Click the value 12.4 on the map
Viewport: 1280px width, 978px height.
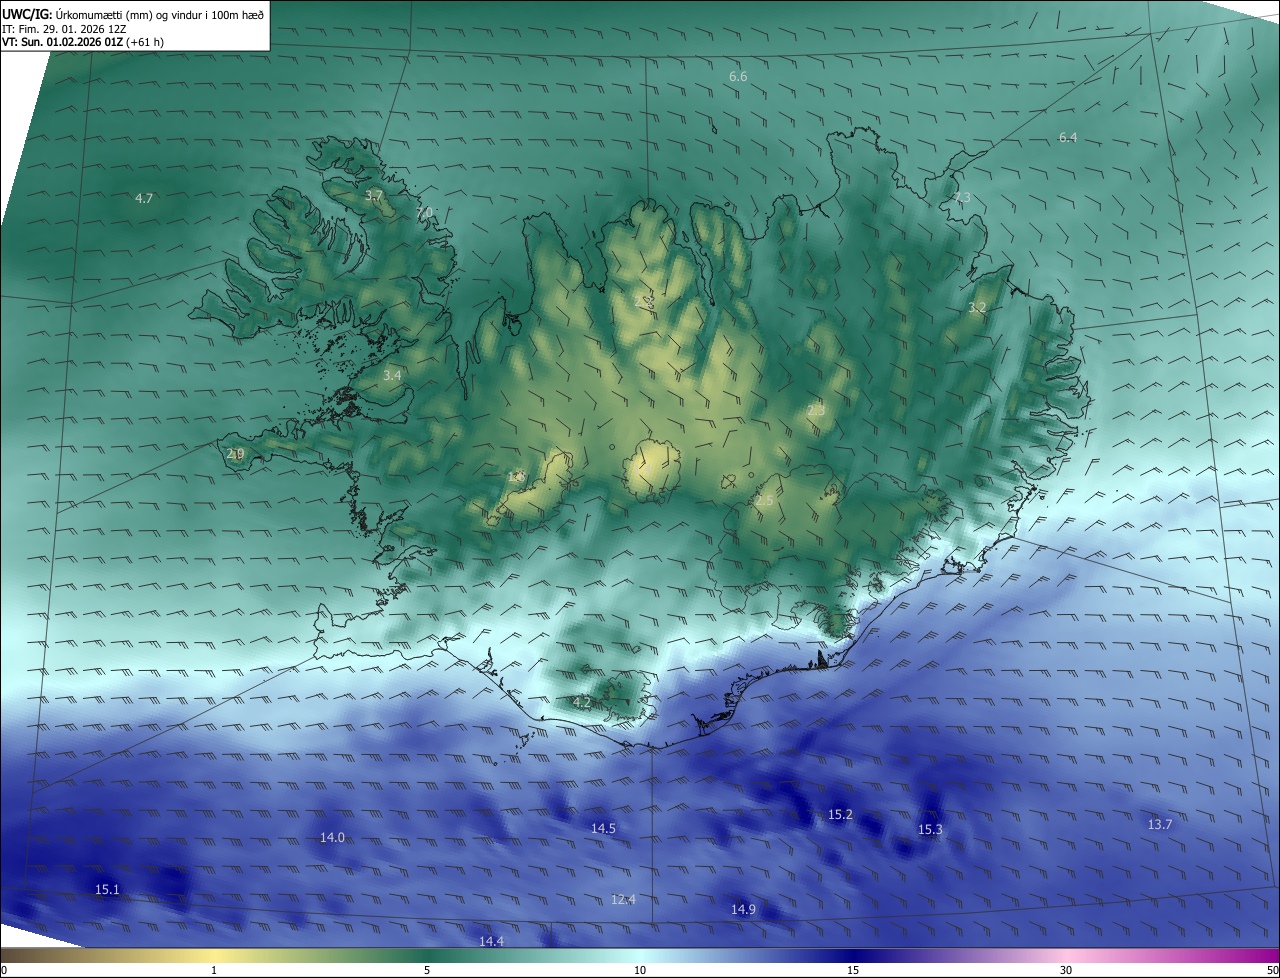tap(623, 899)
